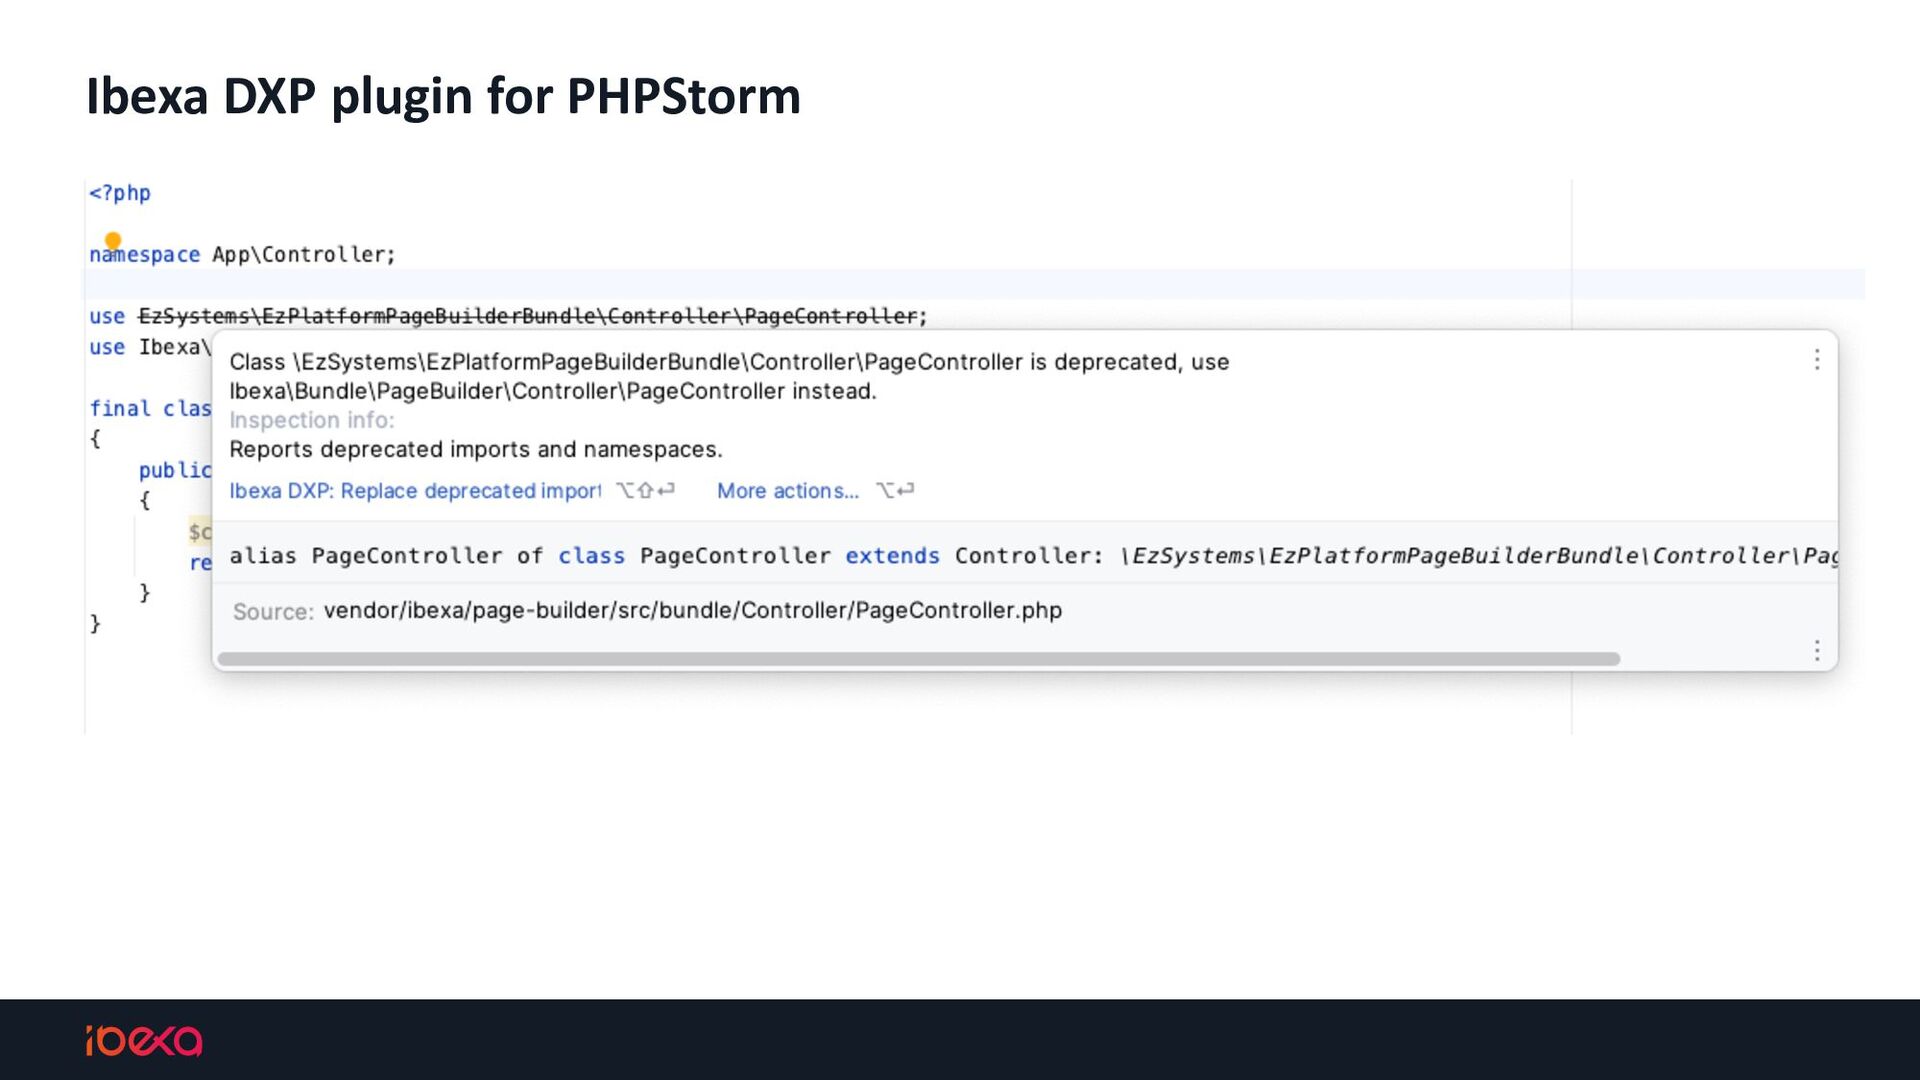Click the orange intention bulb icon by the namespace line
1920x1080 pixels.
tap(113, 241)
